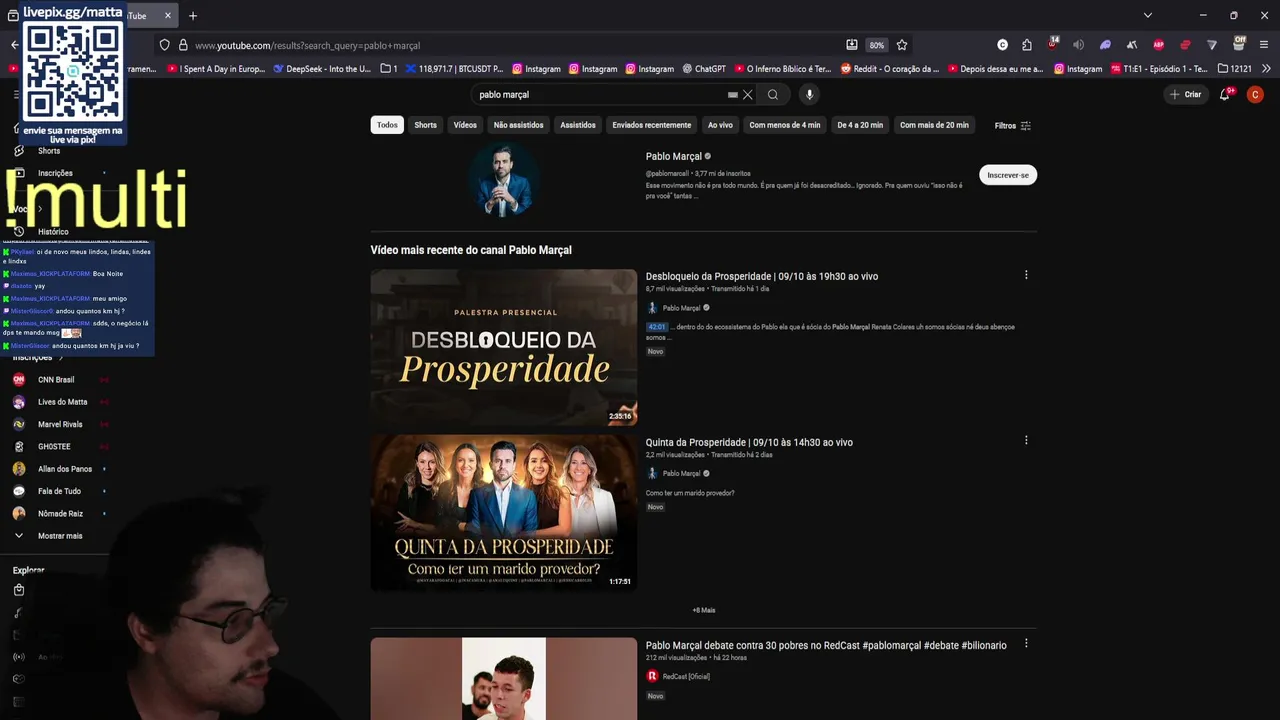Open Desbloqueio da Prosperidade video title

pyautogui.click(x=762, y=276)
